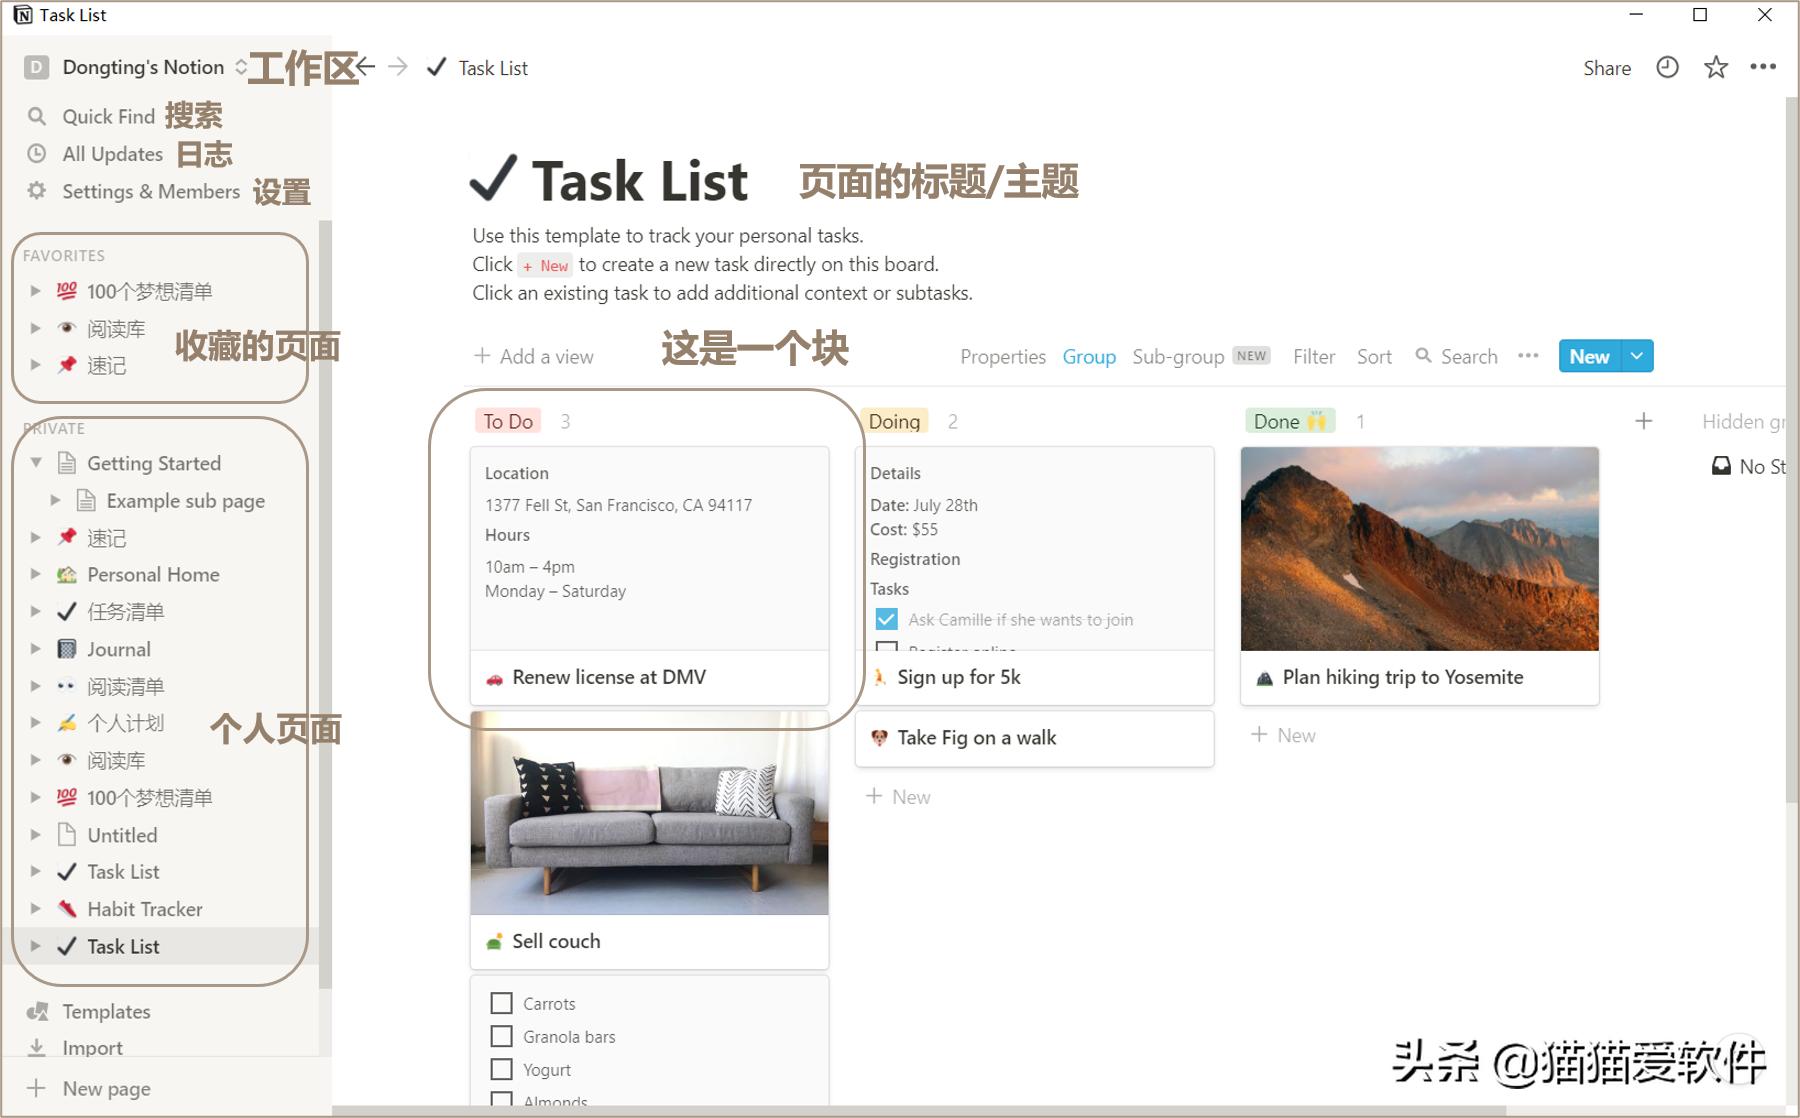Open Templates from the sidebar

[103, 1011]
